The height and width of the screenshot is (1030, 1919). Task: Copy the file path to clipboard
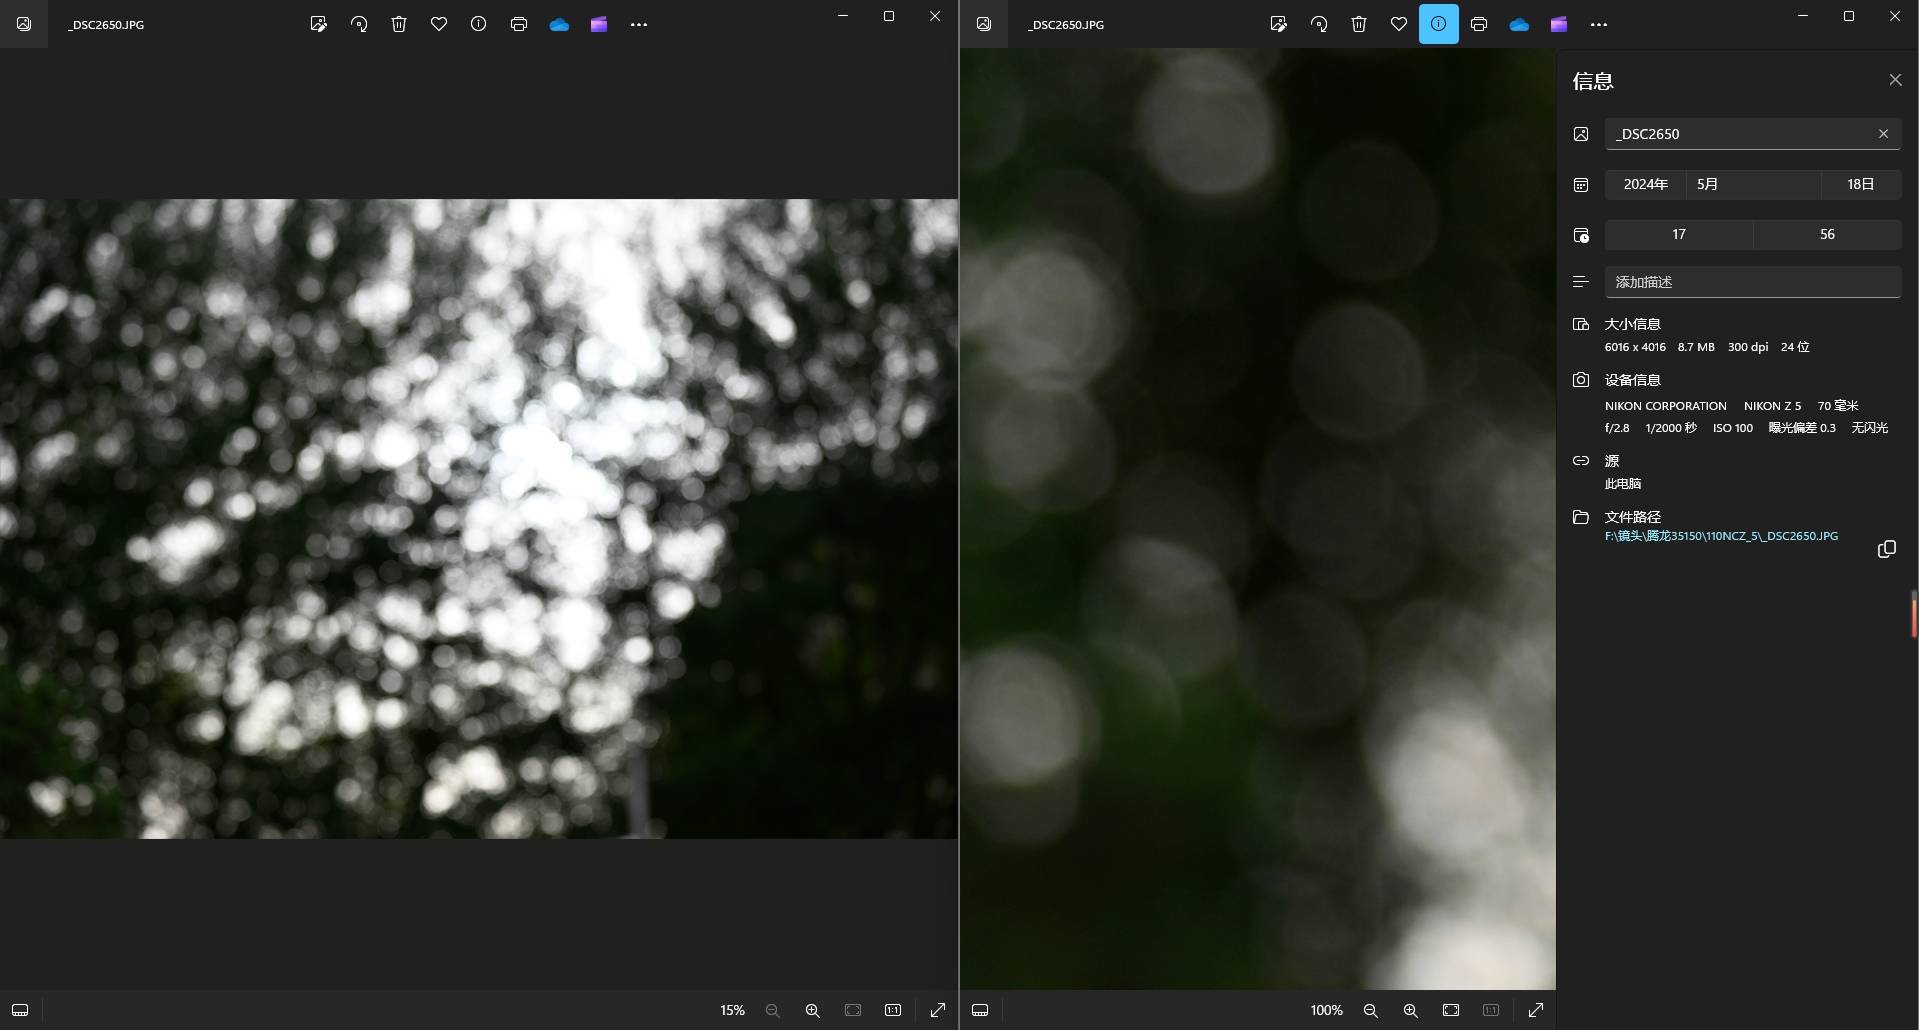pyautogui.click(x=1886, y=549)
